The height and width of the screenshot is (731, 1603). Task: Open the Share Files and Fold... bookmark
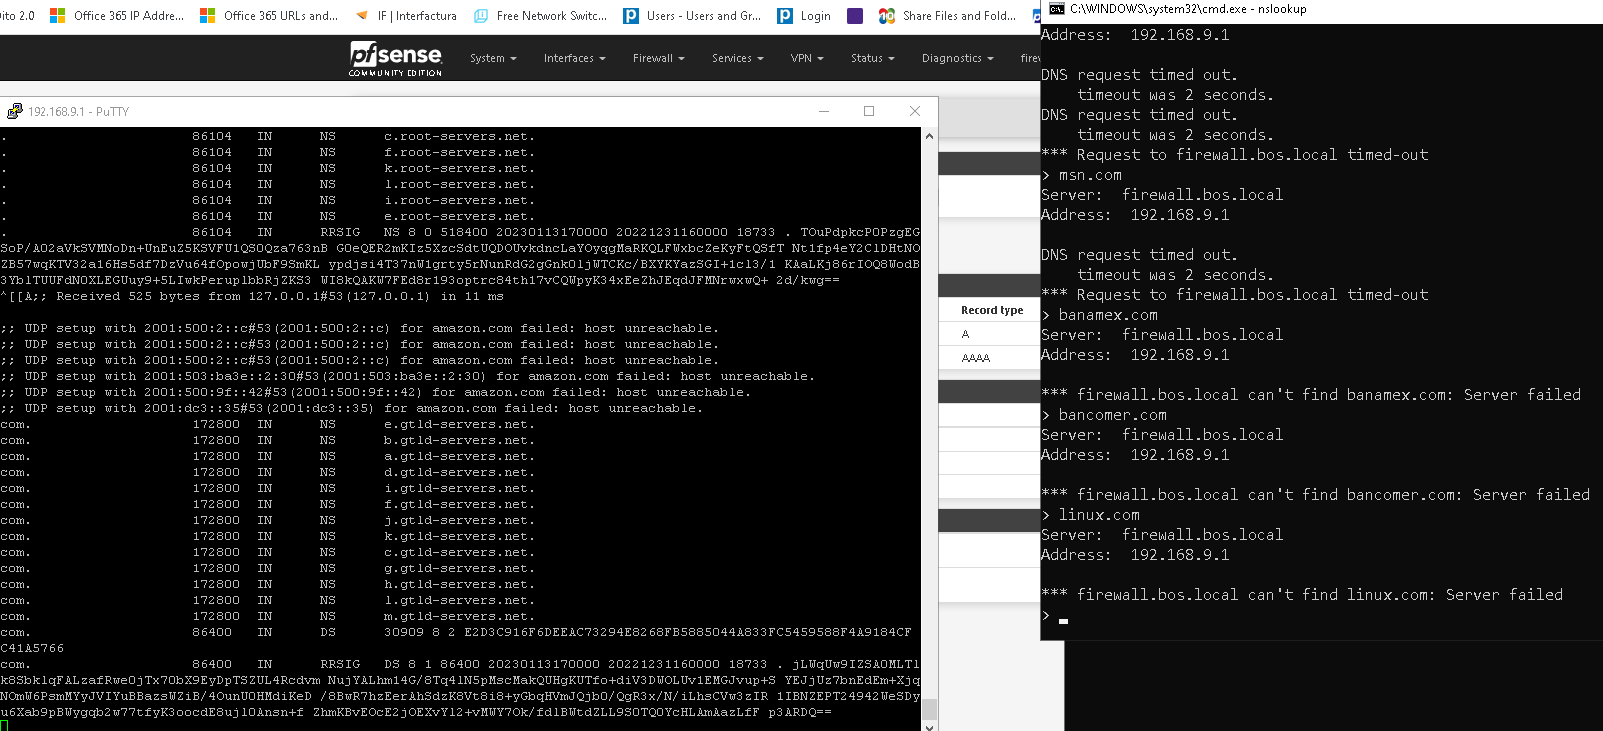947,16
